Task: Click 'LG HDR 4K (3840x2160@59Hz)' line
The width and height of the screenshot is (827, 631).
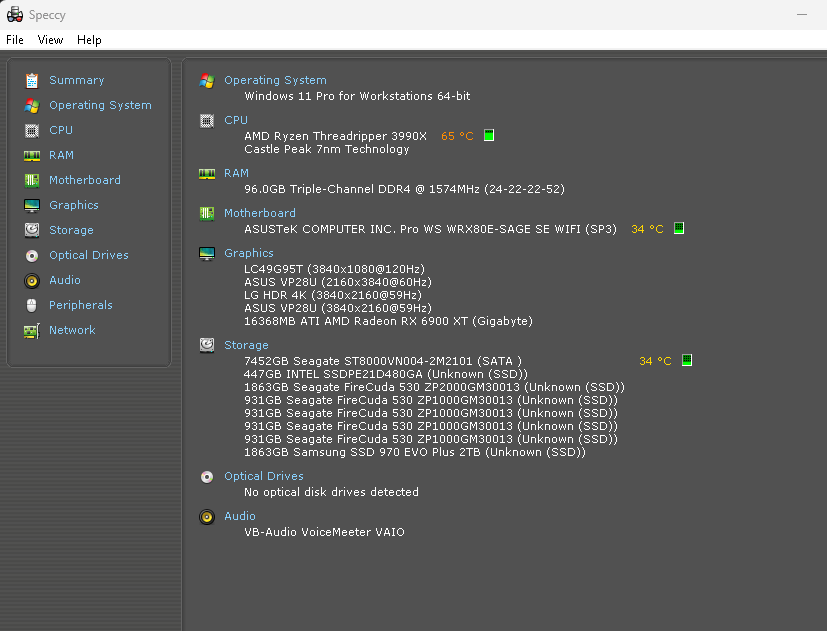Action: click(x=333, y=295)
